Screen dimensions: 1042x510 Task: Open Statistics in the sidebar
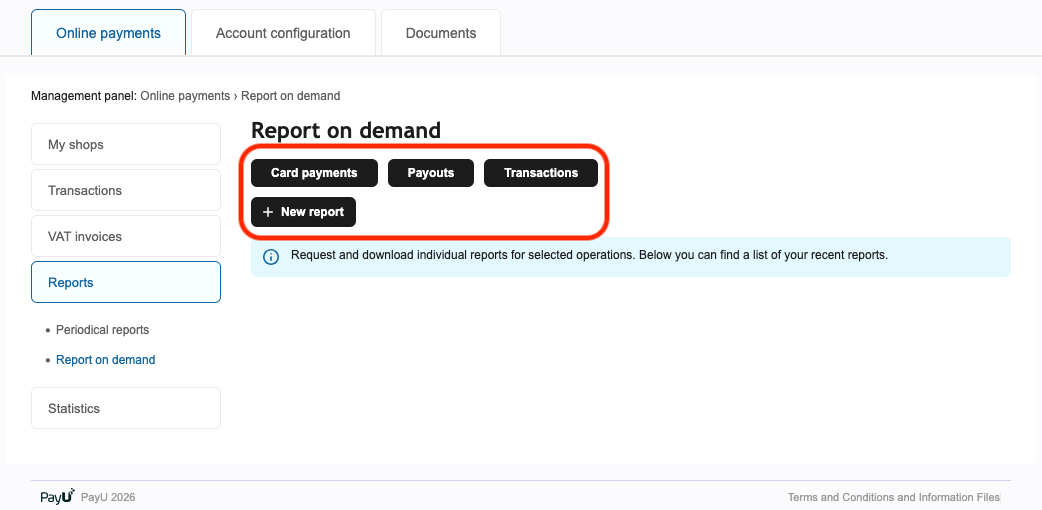tap(126, 409)
